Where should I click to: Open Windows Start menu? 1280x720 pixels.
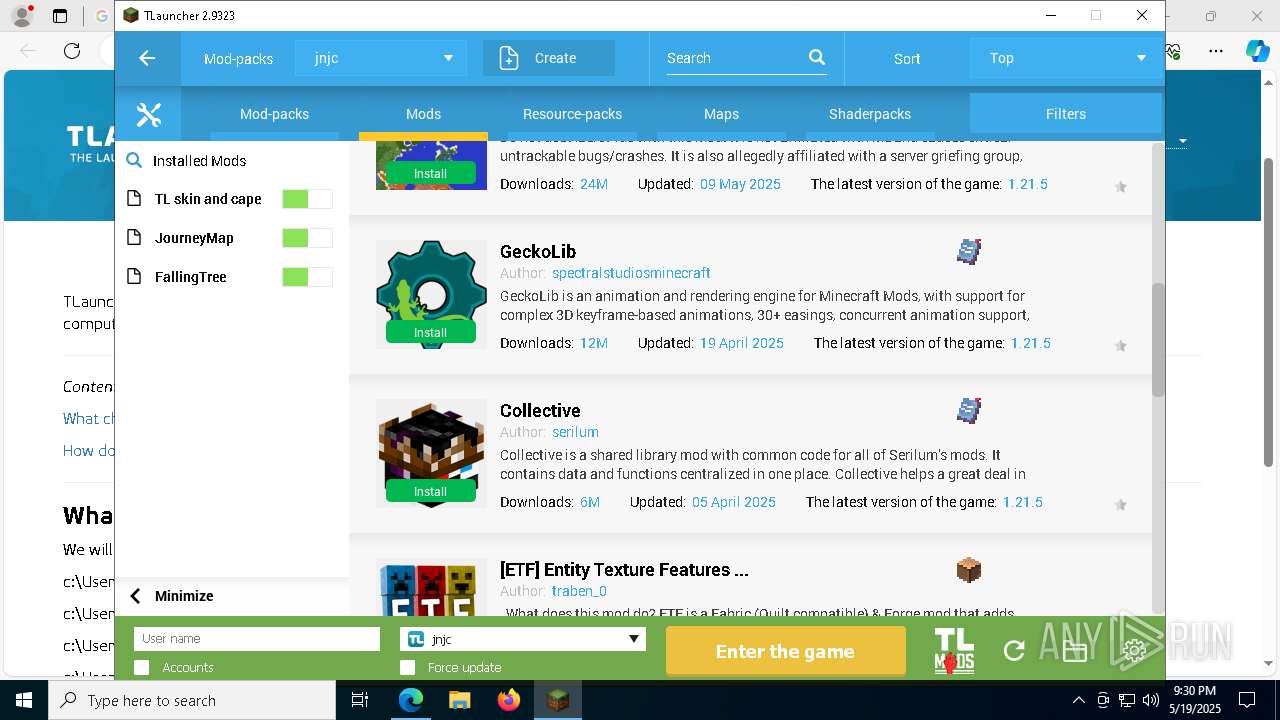(x=23, y=700)
